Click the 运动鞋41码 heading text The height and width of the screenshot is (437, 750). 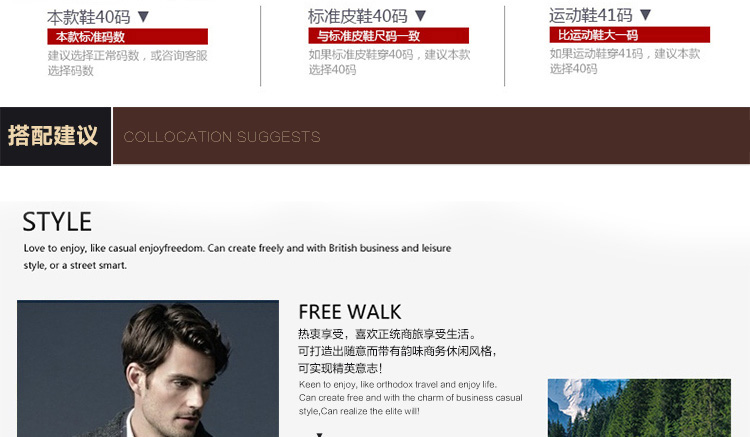[x=591, y=15]
